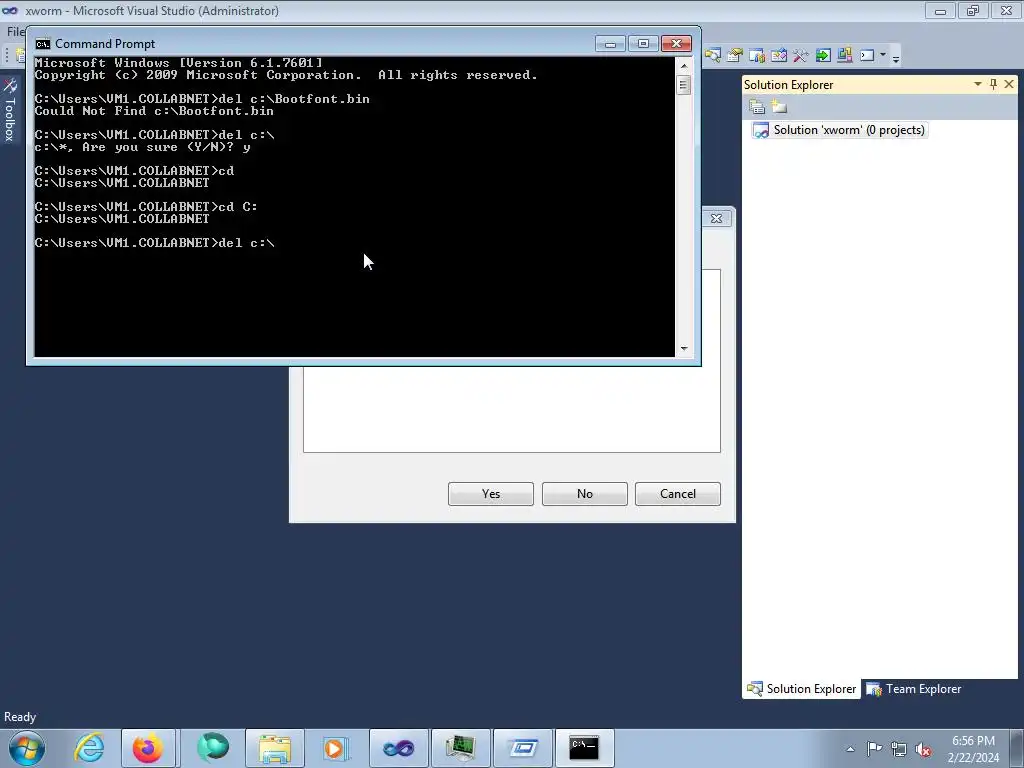Launch Internet Explorer from the taskbar
This screenshot has height=768, width=1024.
(88, 748)
